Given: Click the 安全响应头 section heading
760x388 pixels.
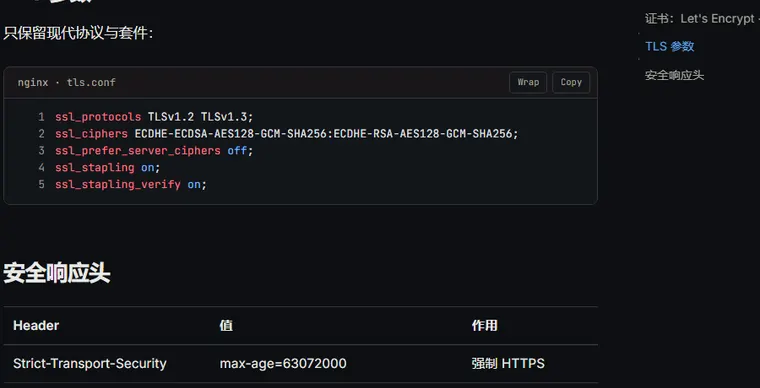Looking at the screenshot, I should (x=57, y=274).
